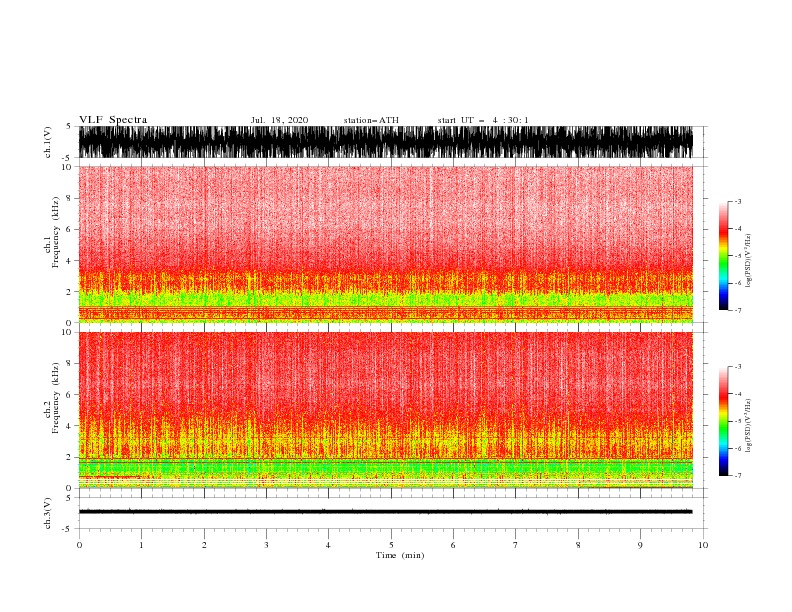Click the ch.1(V) waveform axis label

48,142
